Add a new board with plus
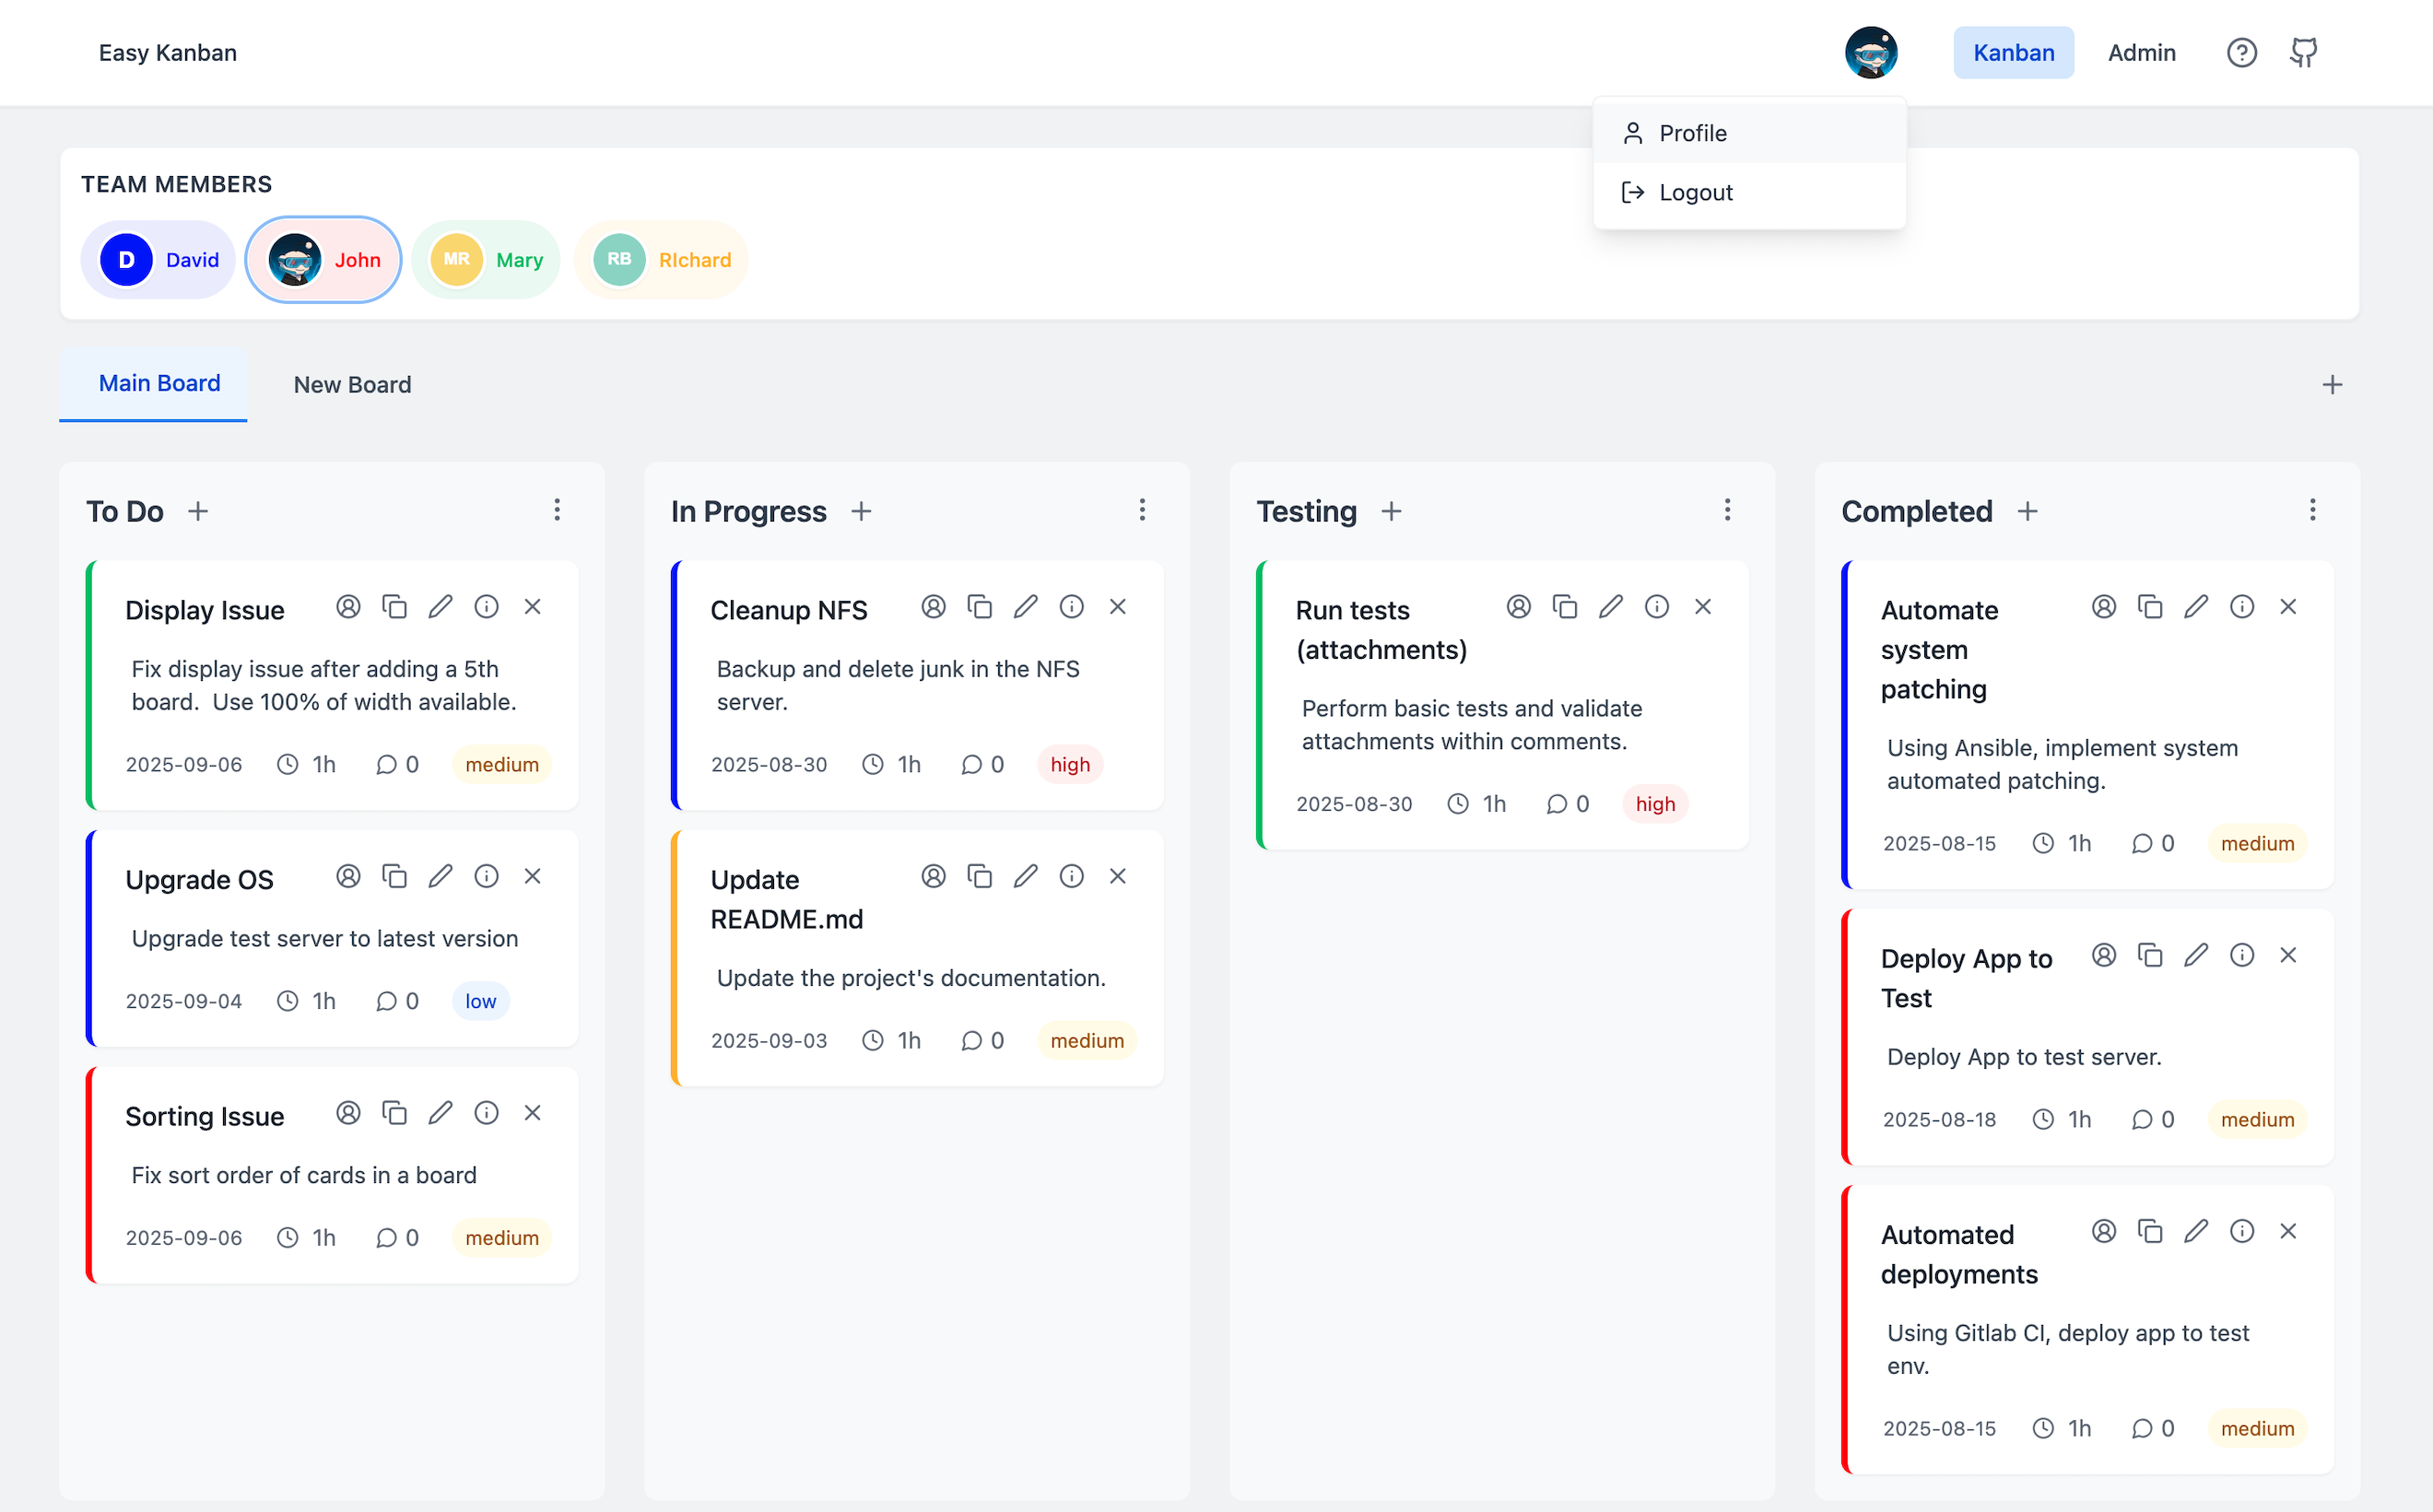Viewport: 2433px width, 1512px height. pos(2332,384)
